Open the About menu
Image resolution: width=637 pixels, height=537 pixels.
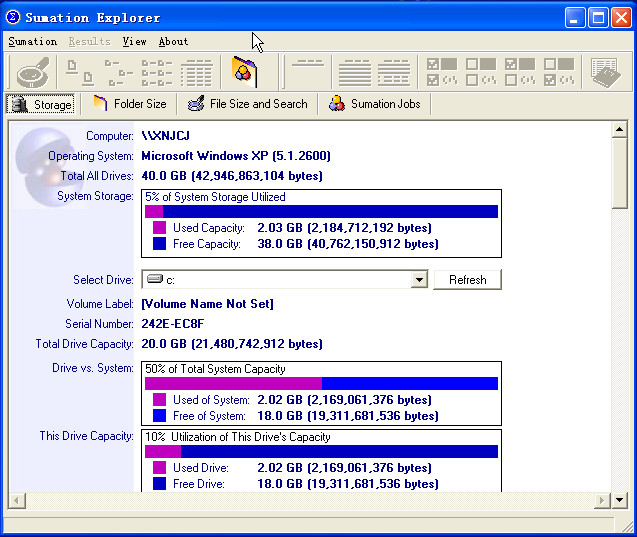tap(173, 41)
